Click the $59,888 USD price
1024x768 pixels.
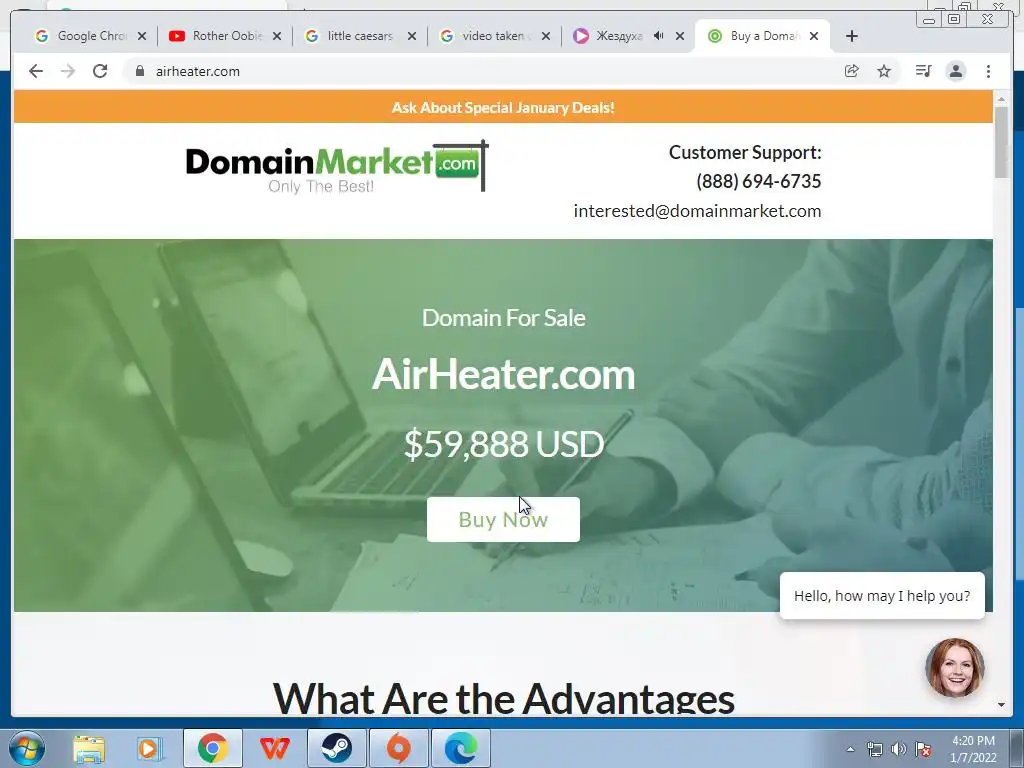point(504,444)
